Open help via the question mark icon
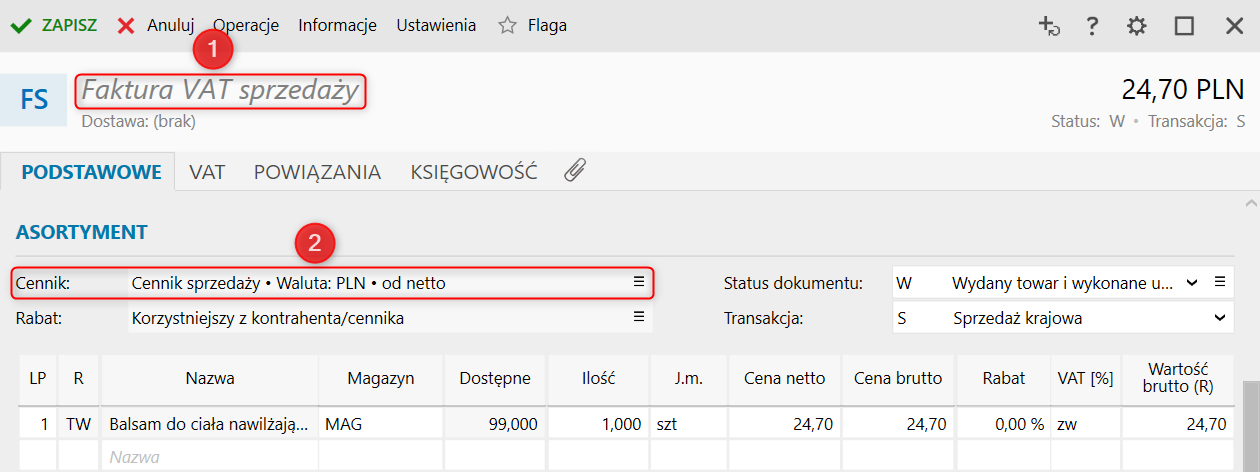Viewport: 1260px width, 472px height. (1093, 27)
